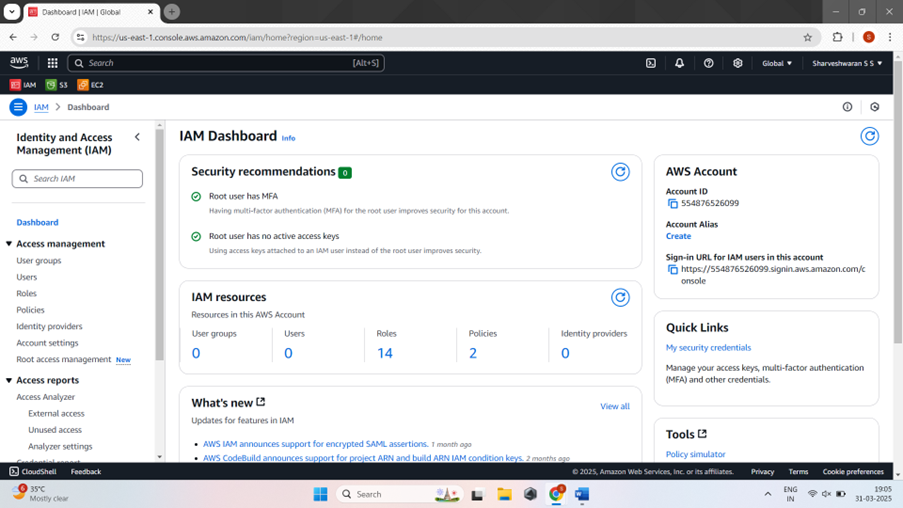
Task: Click the Info link beside IAM Dashboard
Action: coord(289,138)
